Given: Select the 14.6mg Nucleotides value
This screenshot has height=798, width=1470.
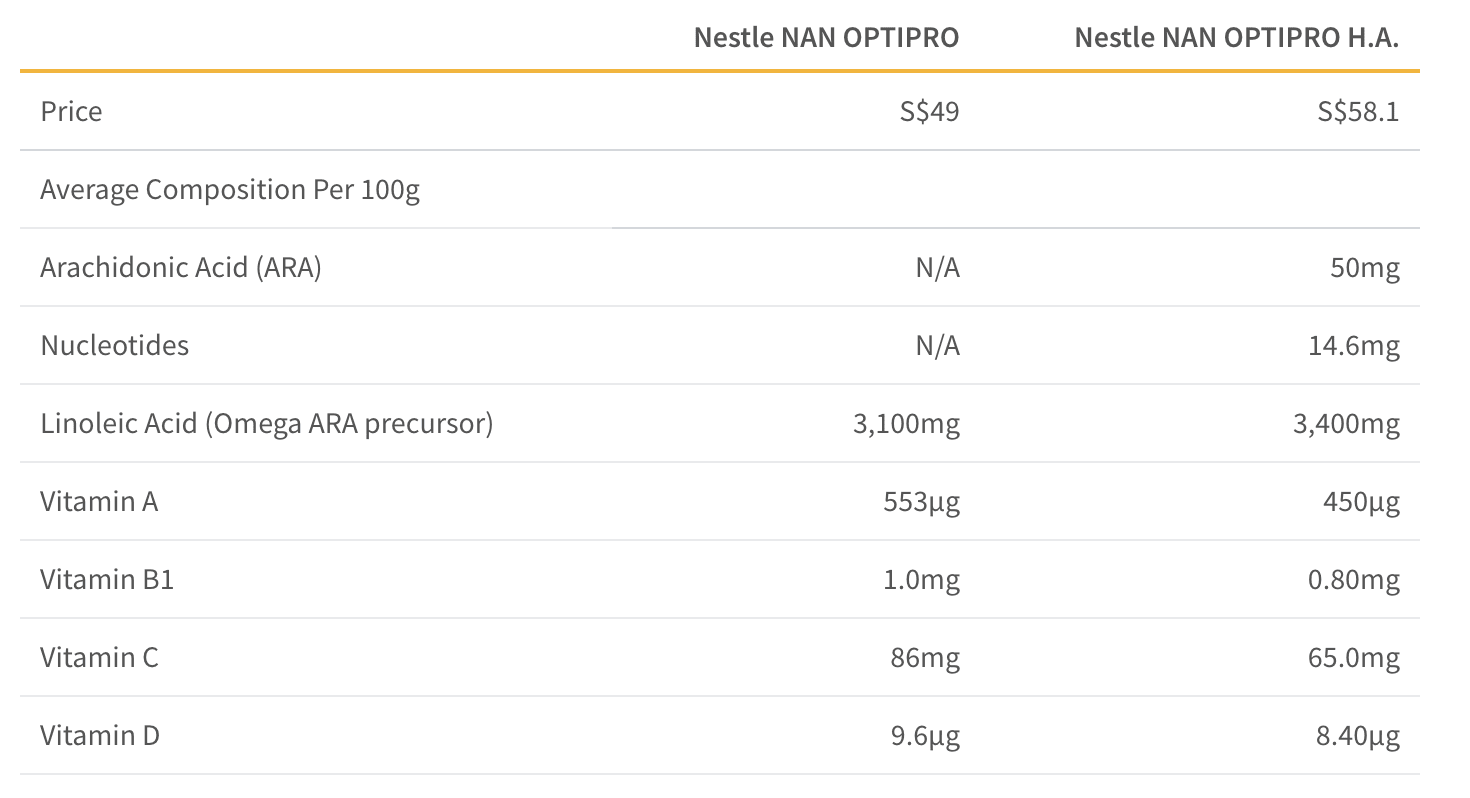Looking at the screenshot, I should (x=1355, y=346).
